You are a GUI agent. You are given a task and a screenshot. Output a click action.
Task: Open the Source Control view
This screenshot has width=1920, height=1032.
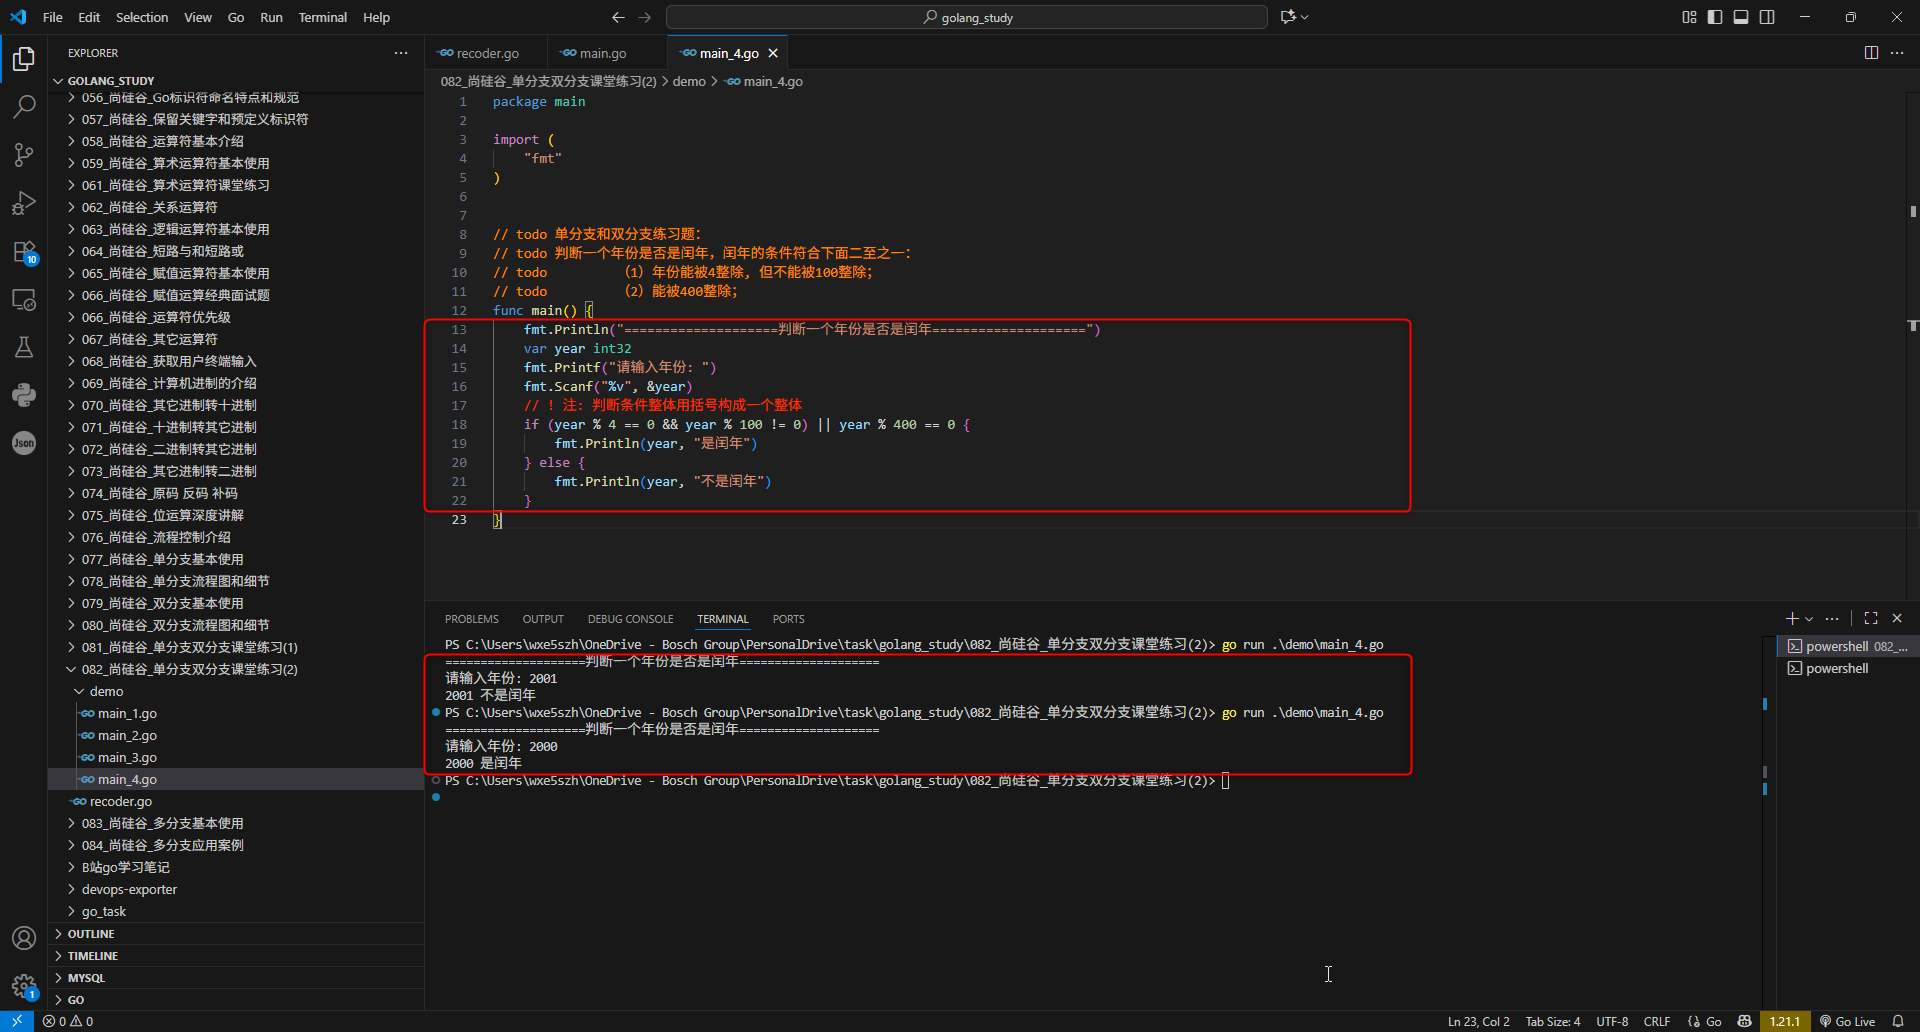24,154
